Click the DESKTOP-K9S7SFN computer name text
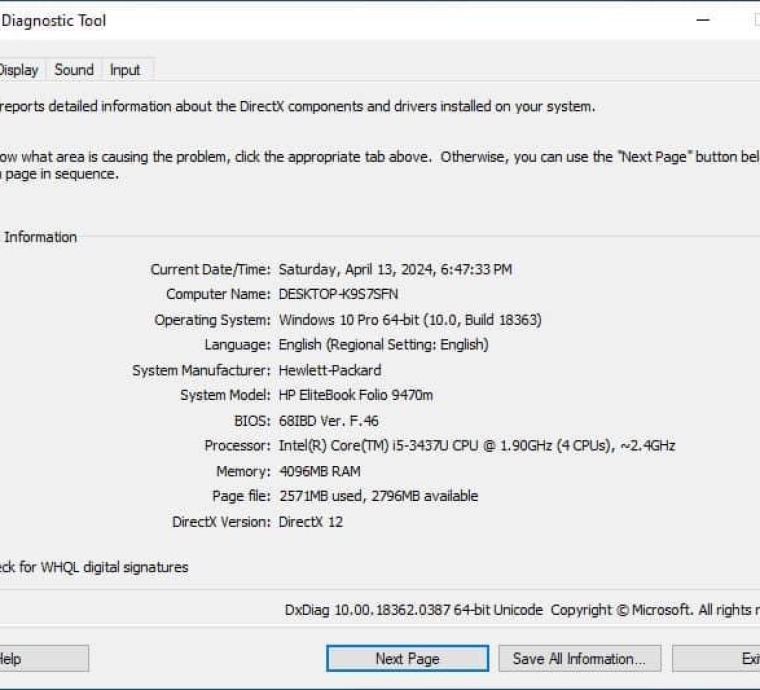Viewport: 760px width, 690px height. coord(338,294)
